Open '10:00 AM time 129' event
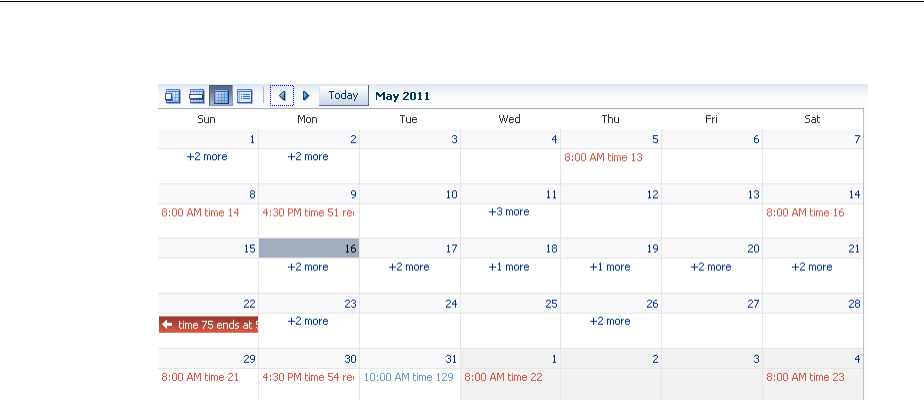 pyautogui.click(x=408, y=377)
